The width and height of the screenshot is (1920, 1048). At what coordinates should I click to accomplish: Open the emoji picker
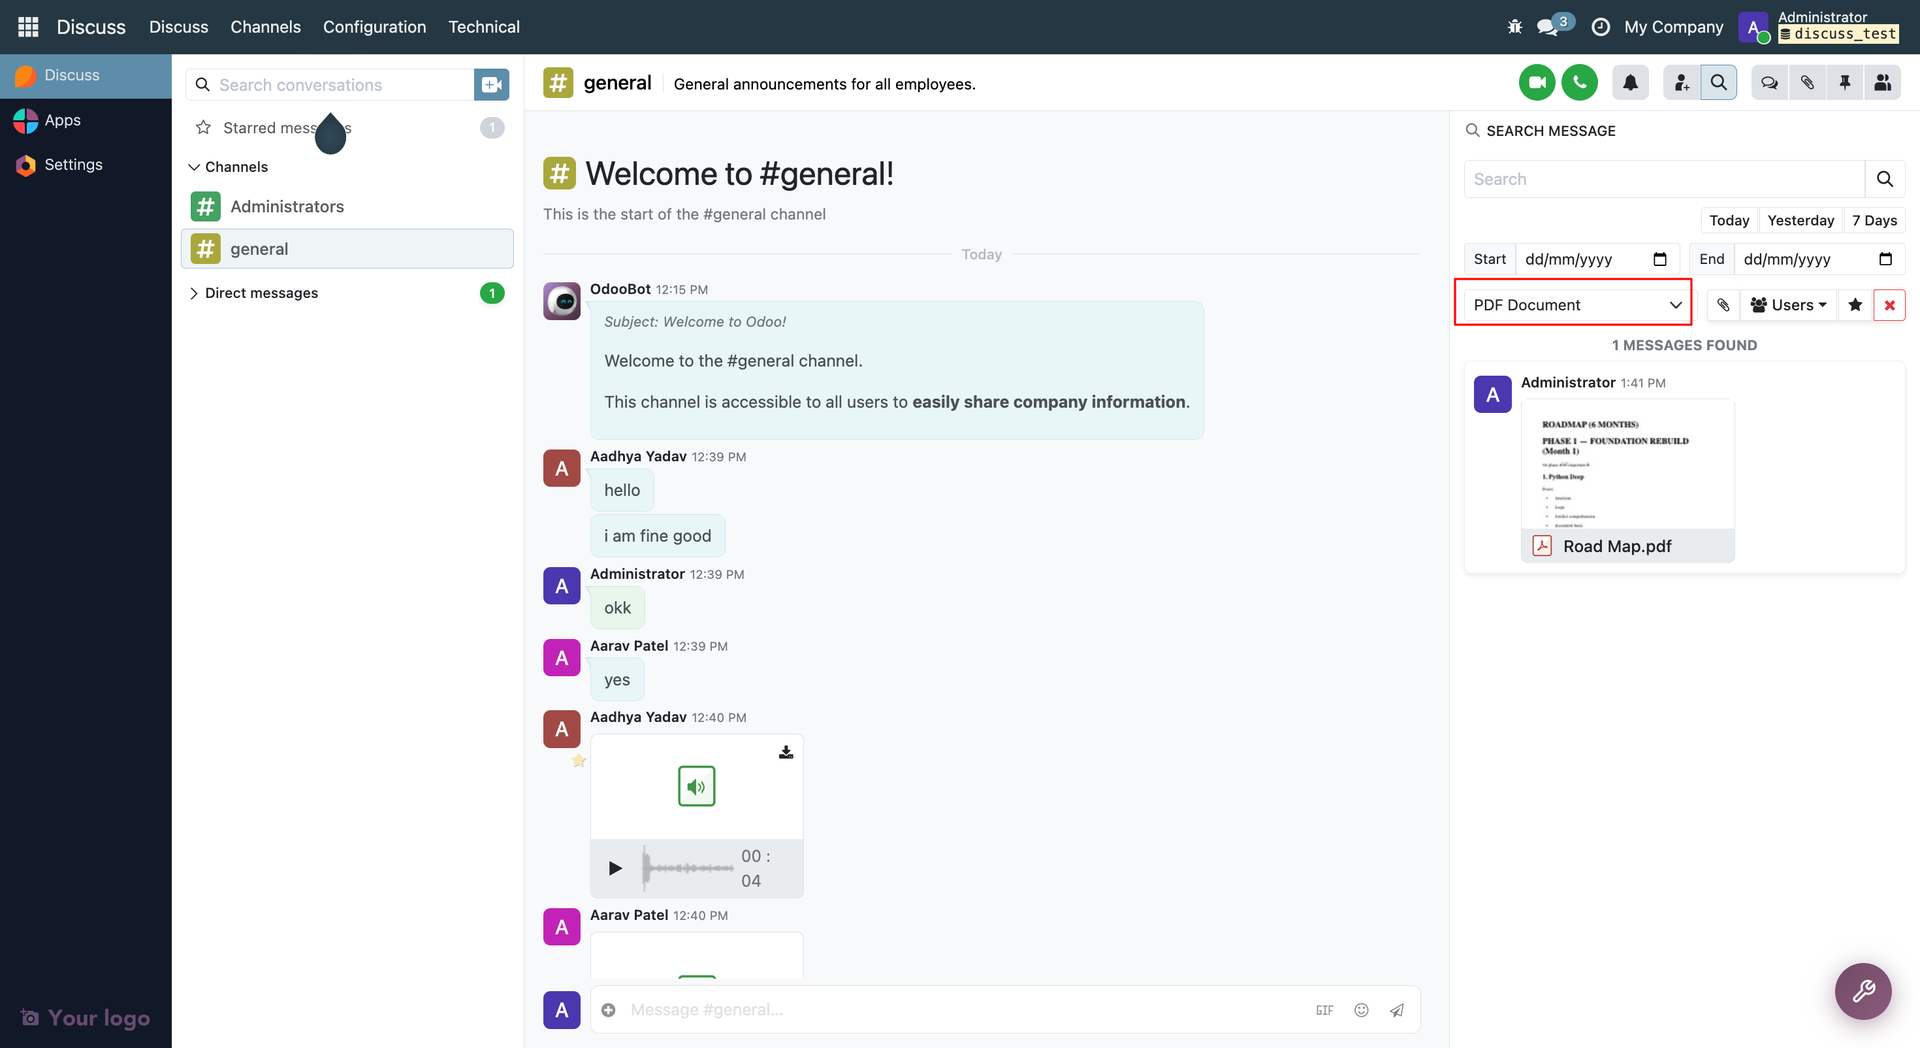pos(1361,1010)
